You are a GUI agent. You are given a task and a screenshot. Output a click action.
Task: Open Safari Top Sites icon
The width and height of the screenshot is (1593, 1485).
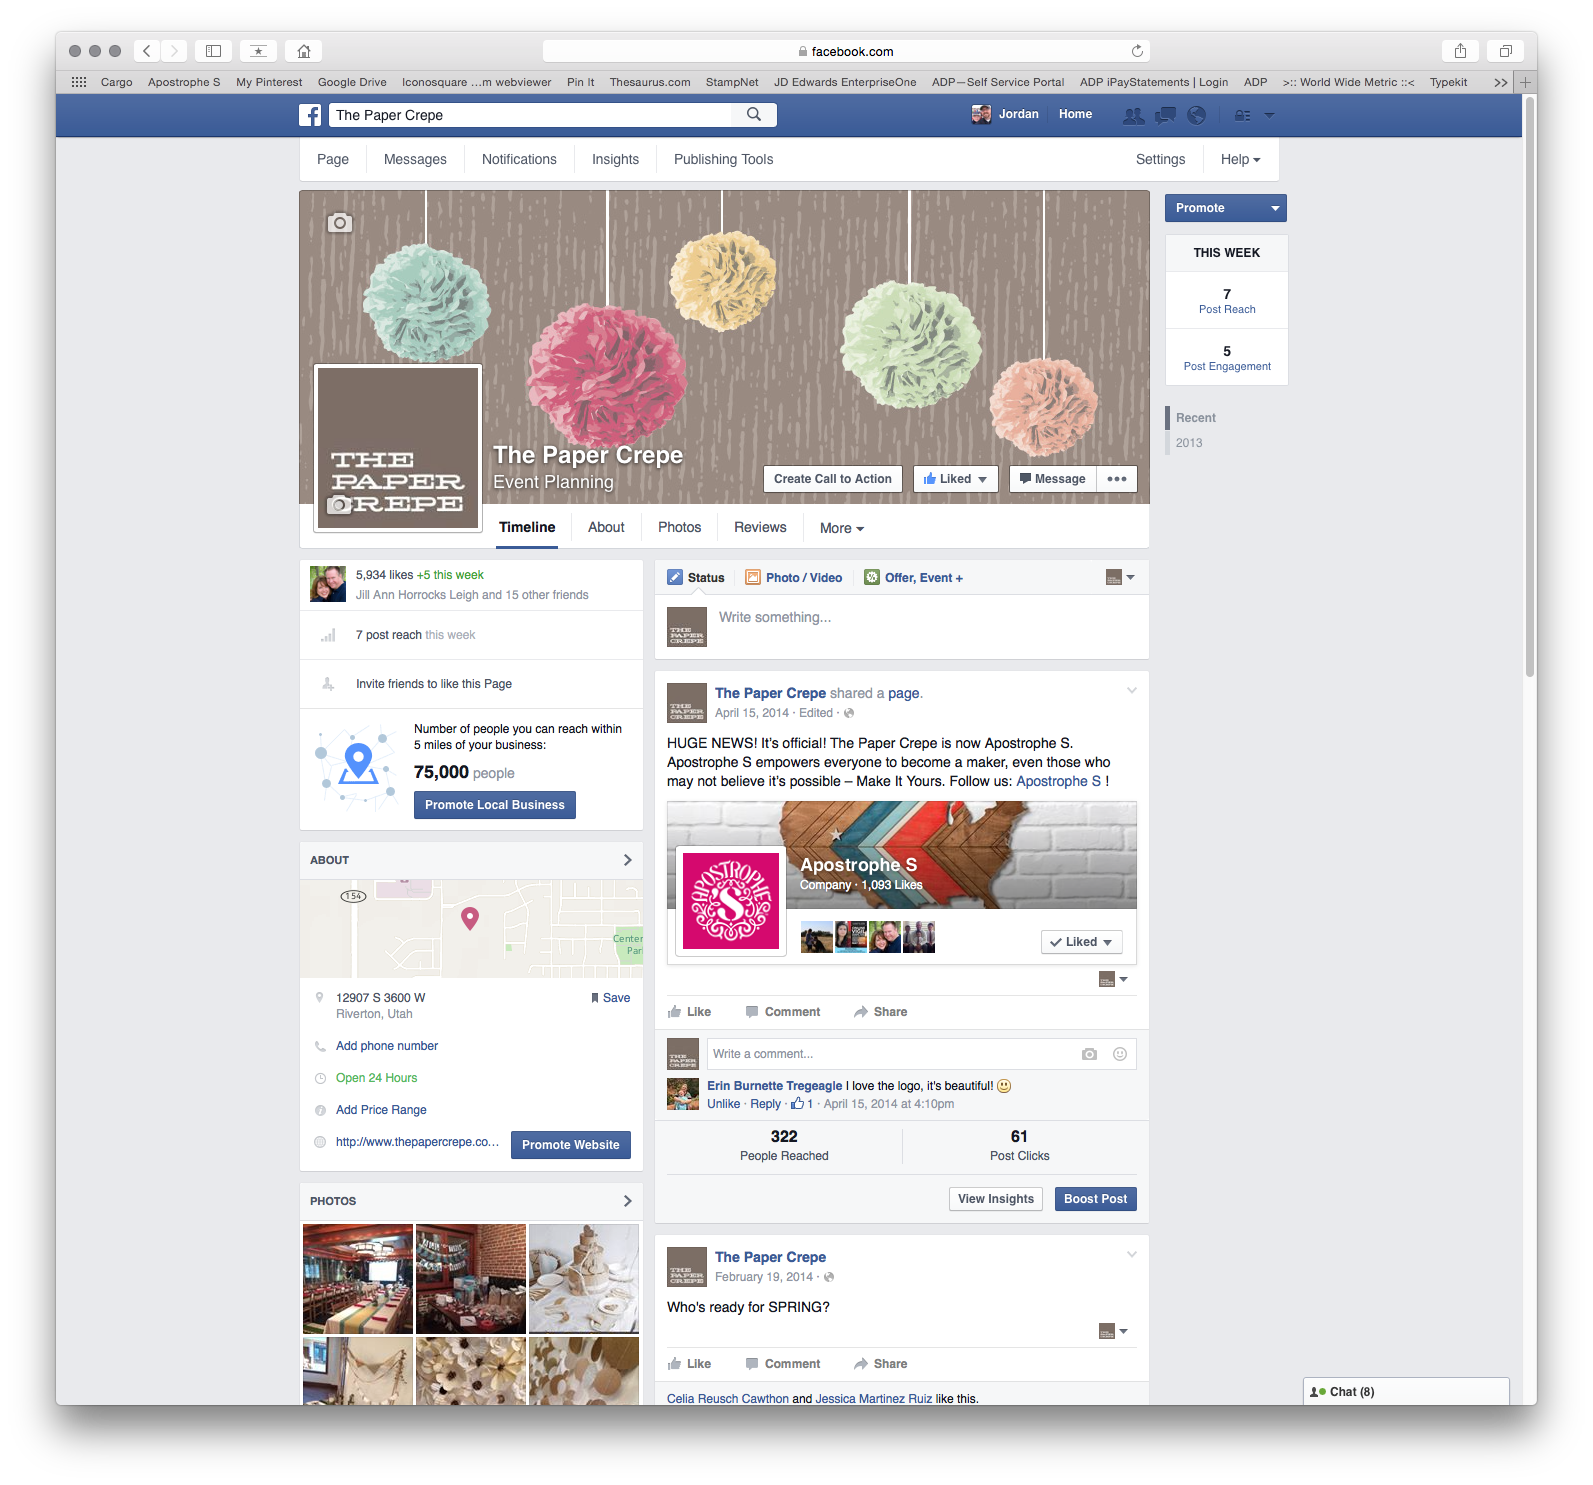[258, 51]
